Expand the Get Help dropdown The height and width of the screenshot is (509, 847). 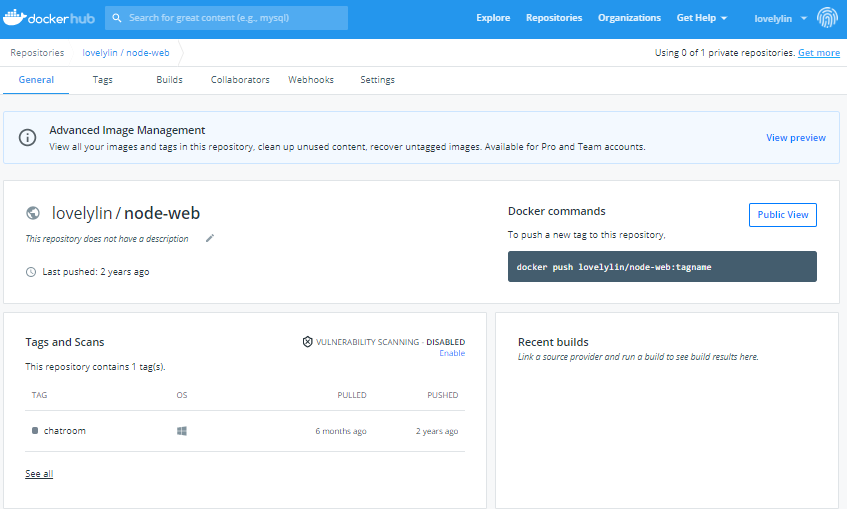click(702, 18)
